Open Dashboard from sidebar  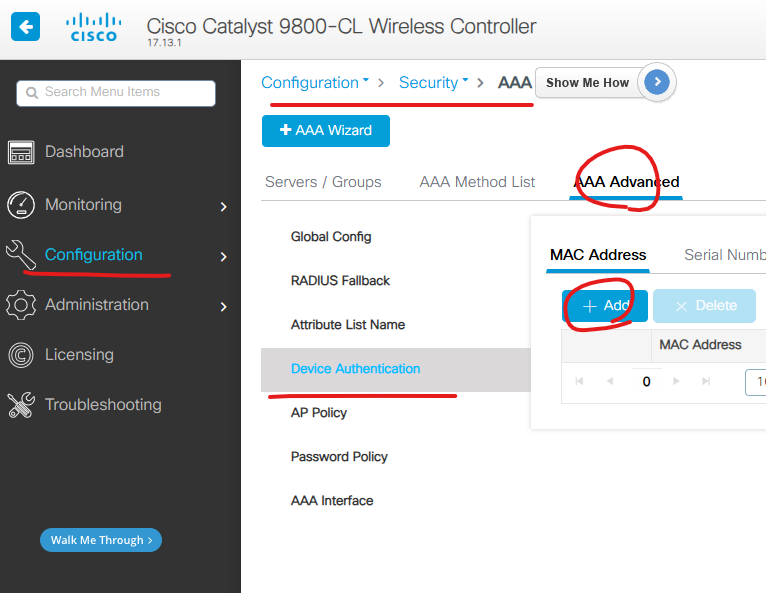coord(84,152)
